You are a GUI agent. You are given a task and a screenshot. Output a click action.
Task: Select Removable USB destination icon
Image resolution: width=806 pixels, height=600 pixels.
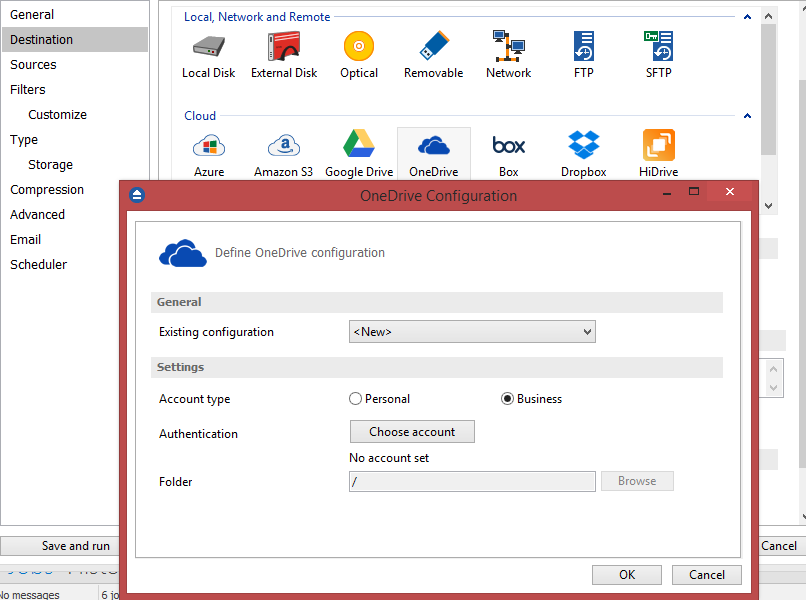434,54
